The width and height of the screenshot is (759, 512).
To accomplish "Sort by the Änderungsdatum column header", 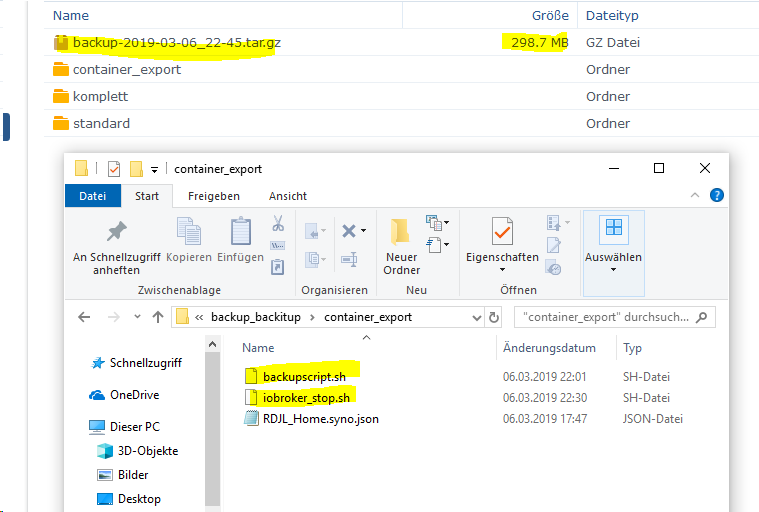I will [x=549, y=348].
